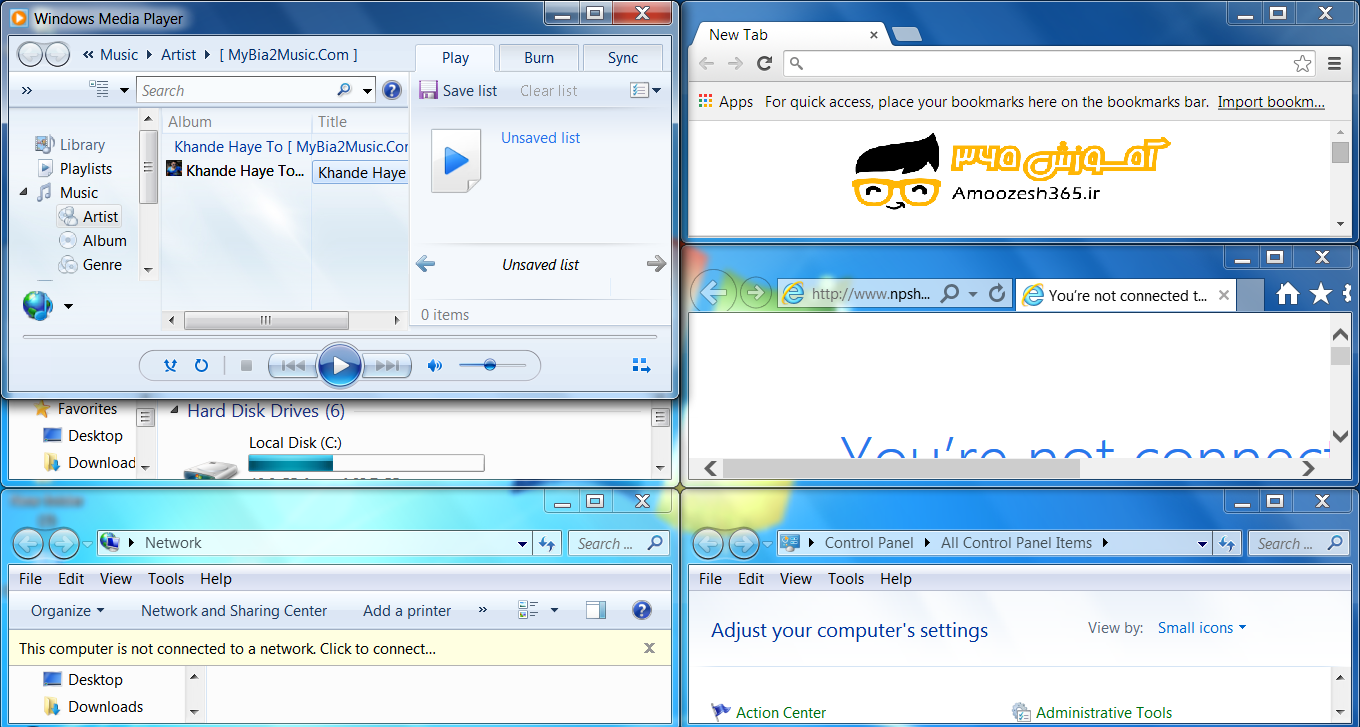This screenshot has height=727, width=1360.
Task: Click the Music breadcrumb in Media Player
Action: (x=119, y=55)
